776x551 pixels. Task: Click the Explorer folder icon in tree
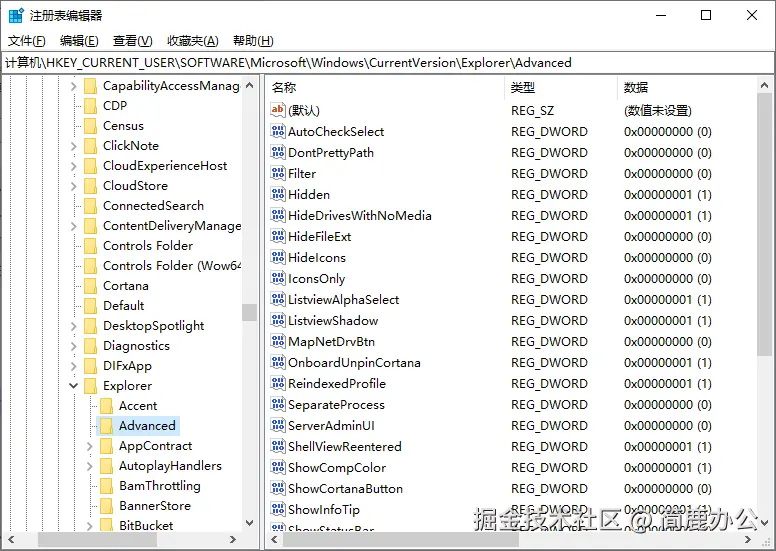click(90, 386)
